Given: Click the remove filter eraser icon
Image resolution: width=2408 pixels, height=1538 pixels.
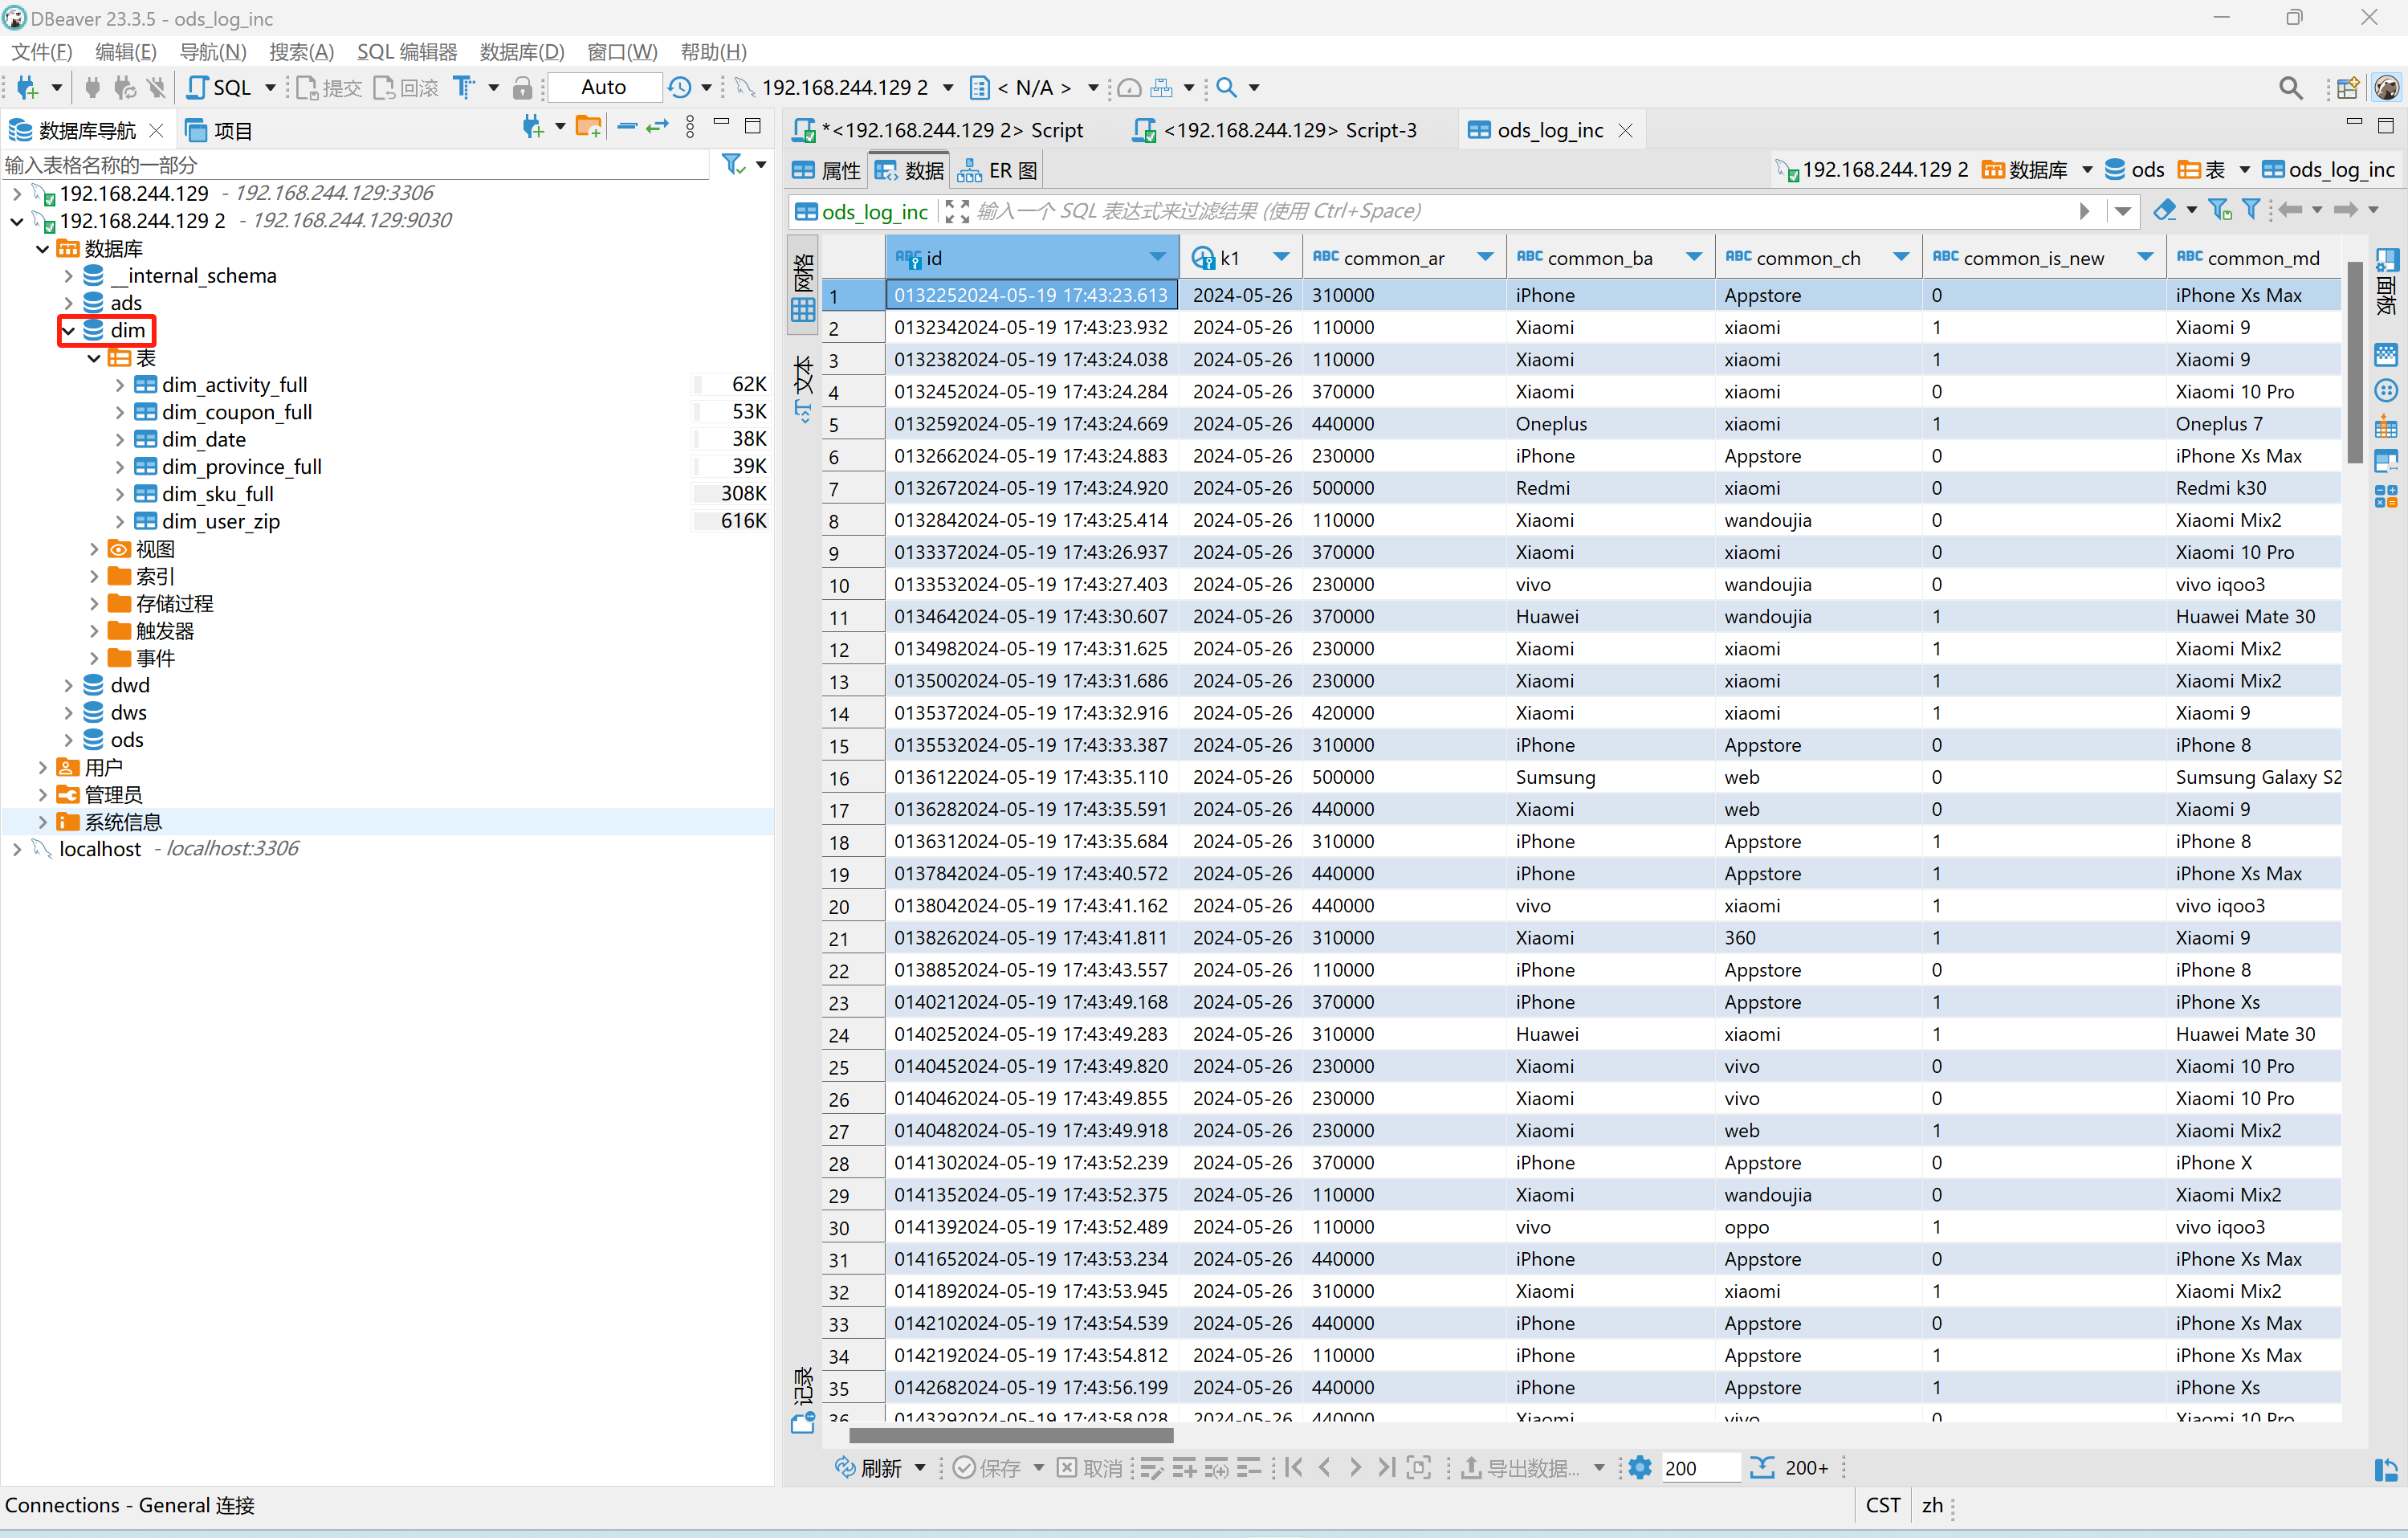Looking at the screenshot, I should (2165, 210).
